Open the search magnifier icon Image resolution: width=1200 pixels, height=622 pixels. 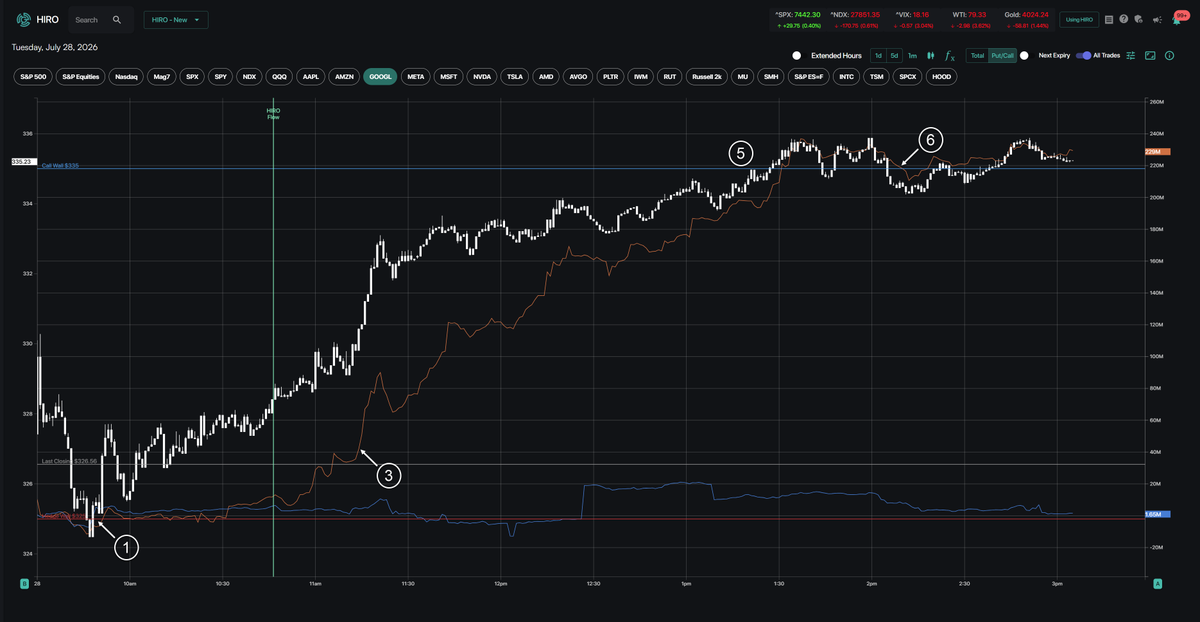click(x=117, y=19)
